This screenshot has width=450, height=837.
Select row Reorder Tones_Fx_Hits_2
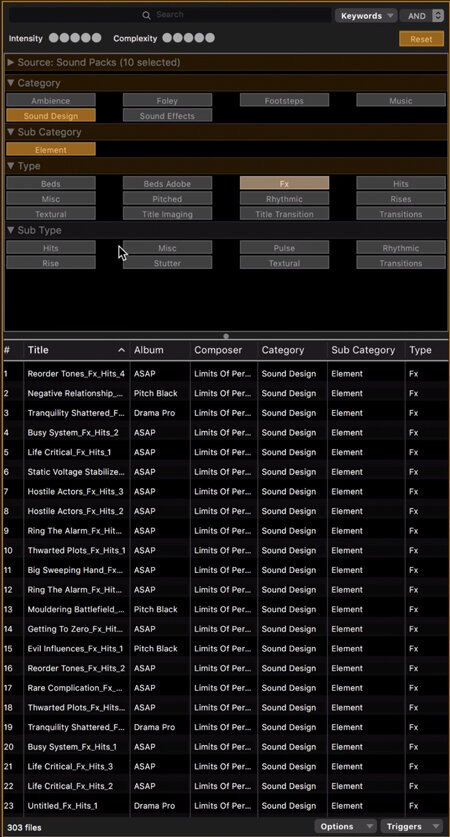coord(225,668)
